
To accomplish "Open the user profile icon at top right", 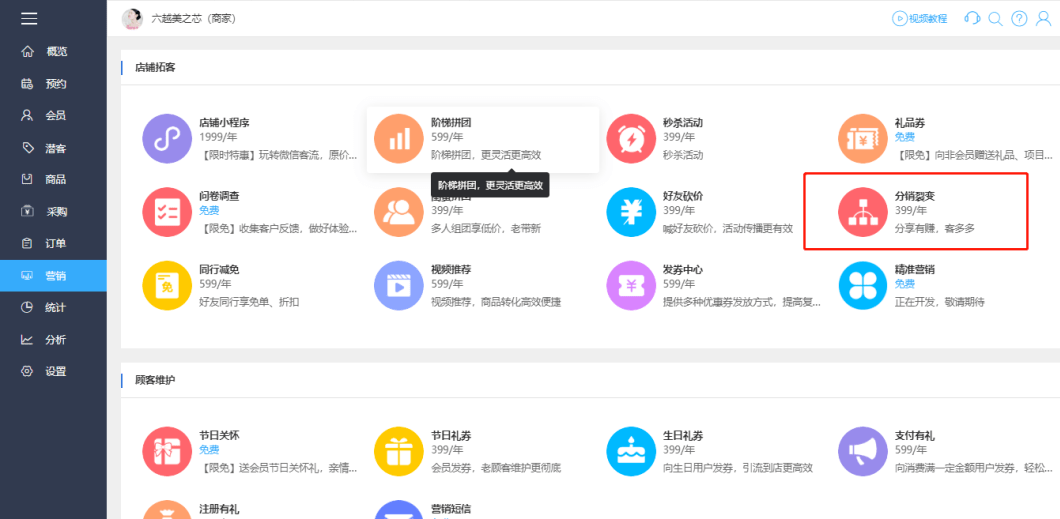I will point(1043,19).
